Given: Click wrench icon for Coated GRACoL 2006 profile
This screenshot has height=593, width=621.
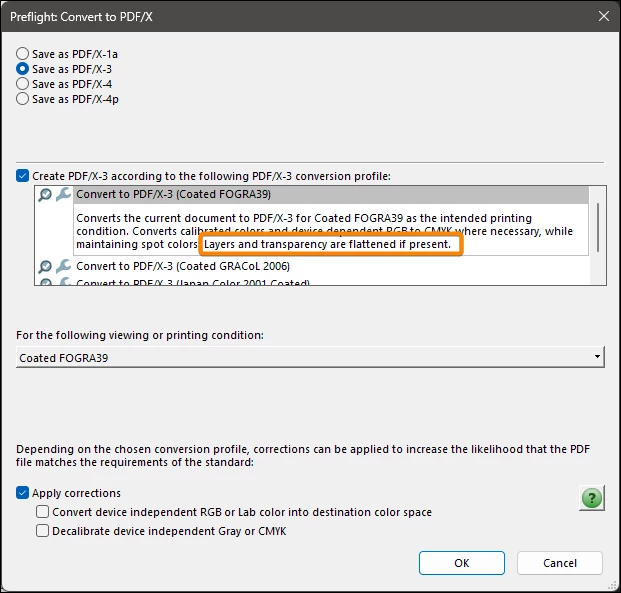Looking at the screenshot, I should tap(63, 266).
